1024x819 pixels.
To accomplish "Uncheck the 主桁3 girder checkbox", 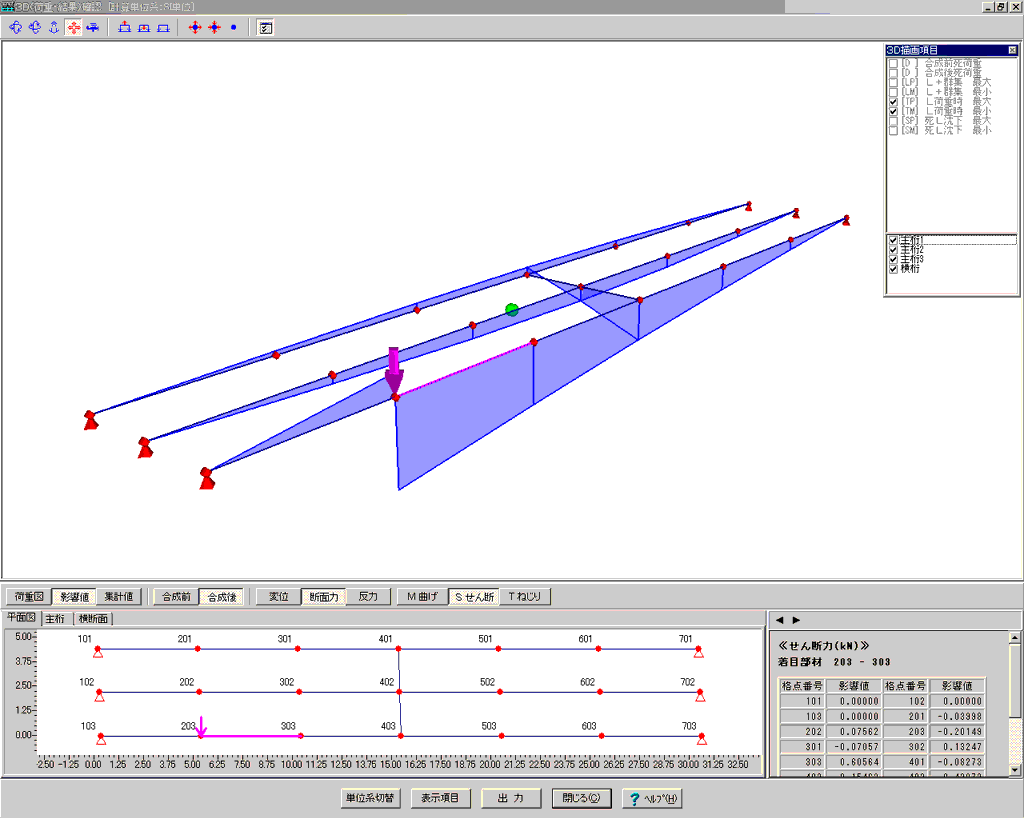I will [893, 259].
